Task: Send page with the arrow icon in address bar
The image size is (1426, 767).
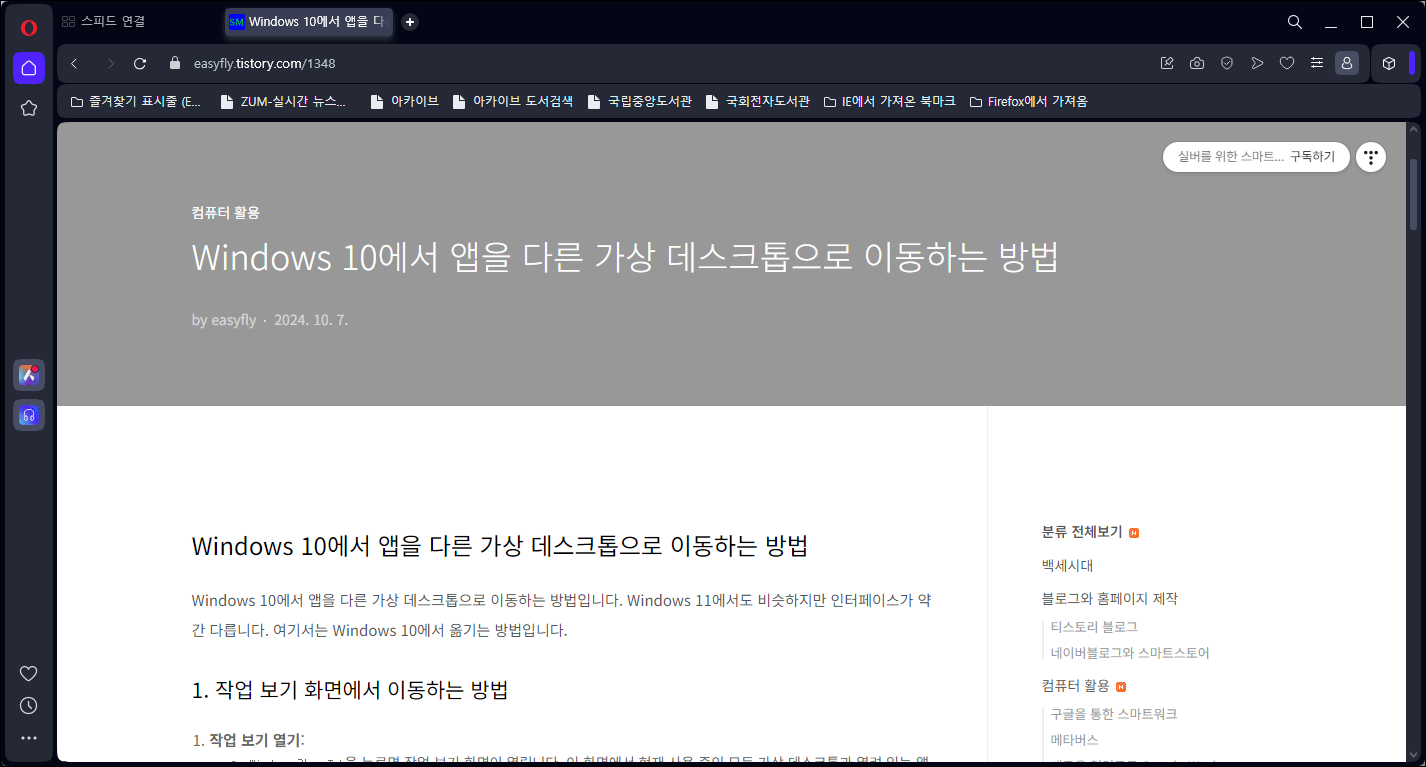Action: coord(1257,63)
